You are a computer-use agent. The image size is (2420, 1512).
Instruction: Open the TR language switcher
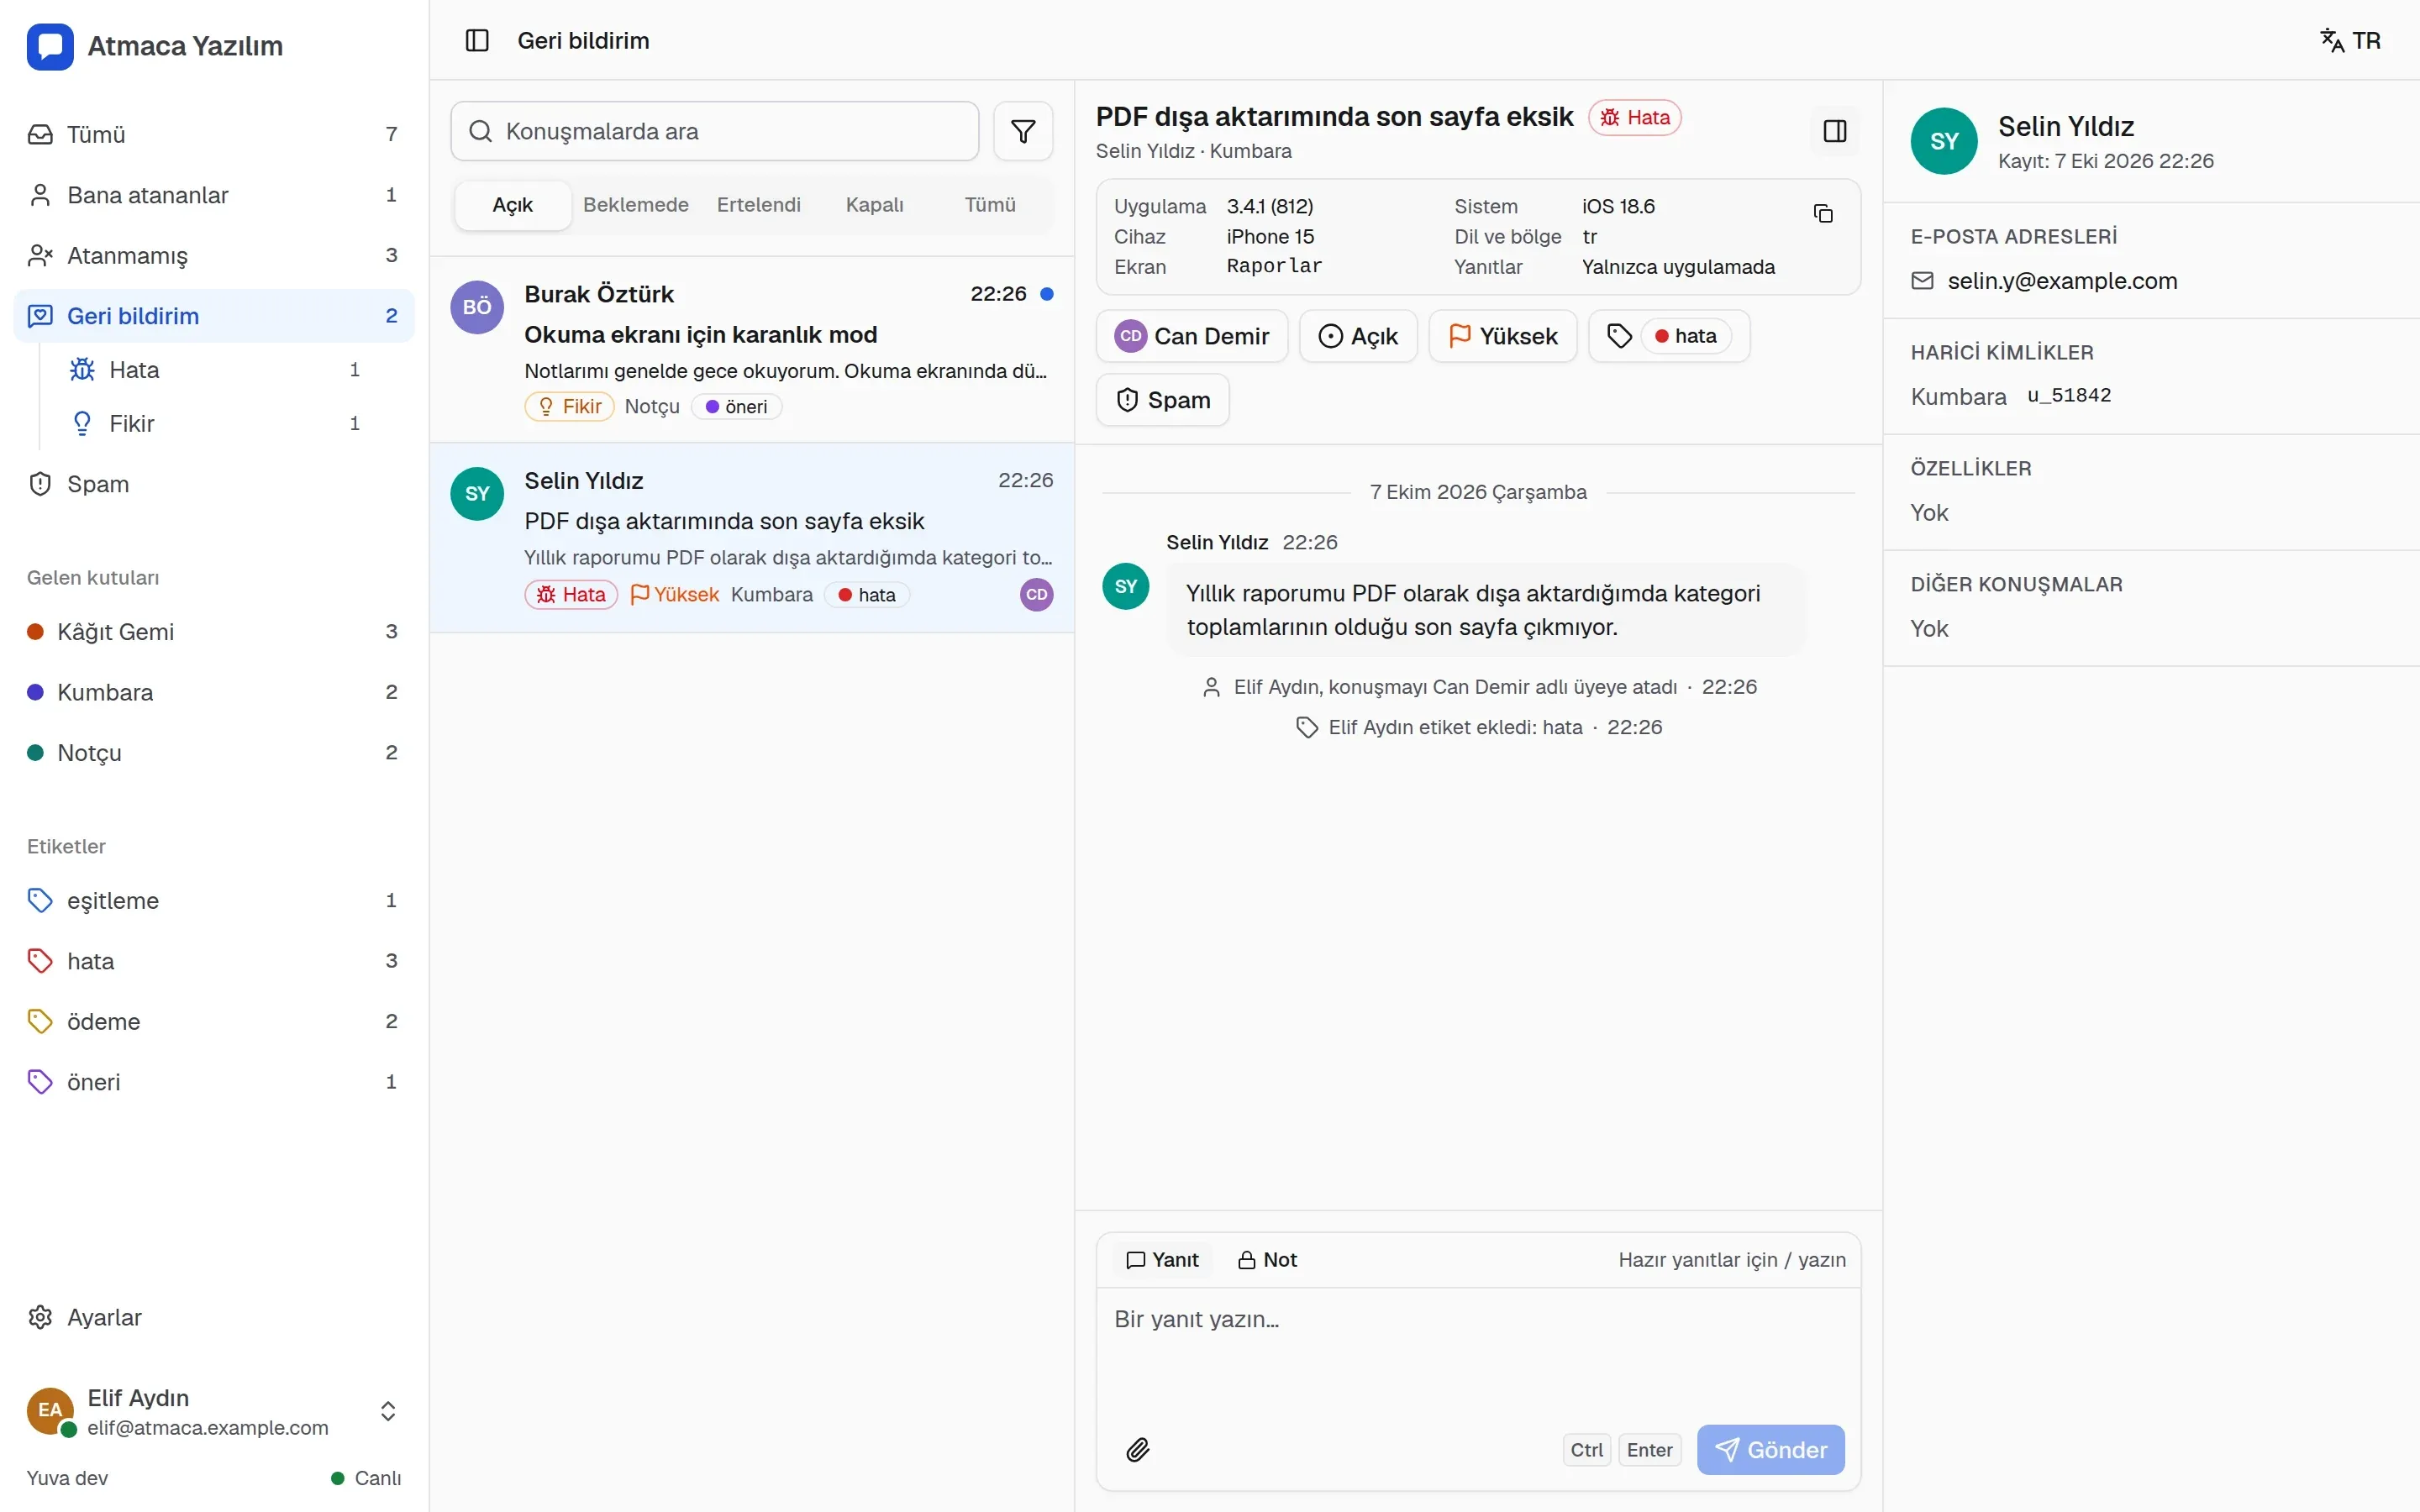[x=2351, y=40]
